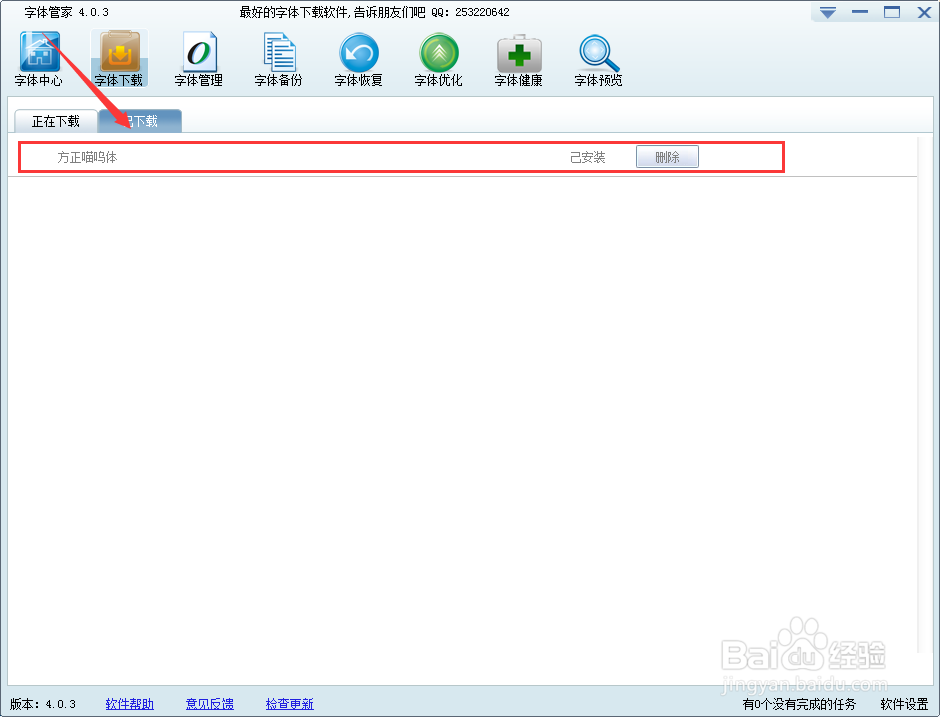The width and height of the screenshot is (940, 717).
Task: Open the 软件帮助 link
Action: point(129,704)
